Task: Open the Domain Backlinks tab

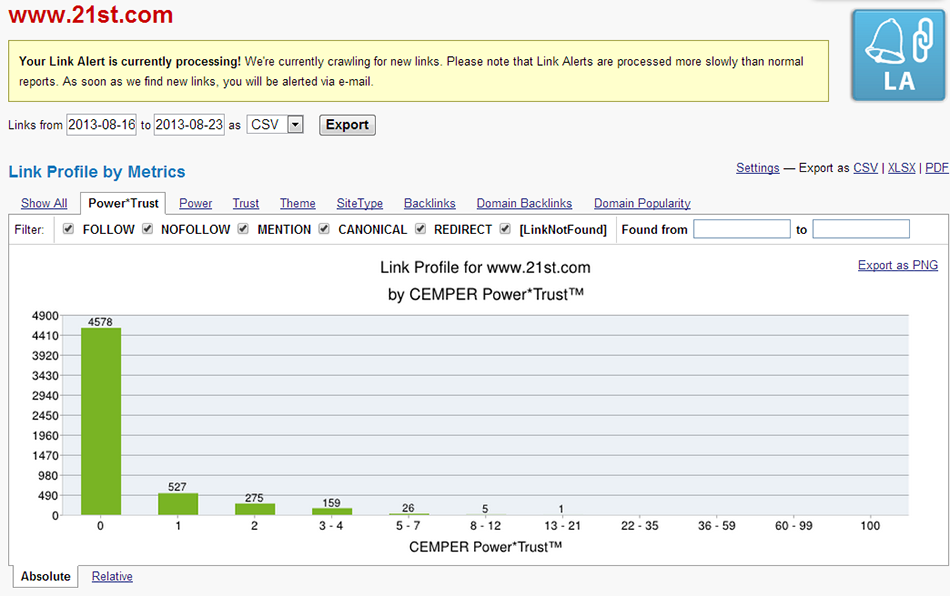Action: point(524,204)
